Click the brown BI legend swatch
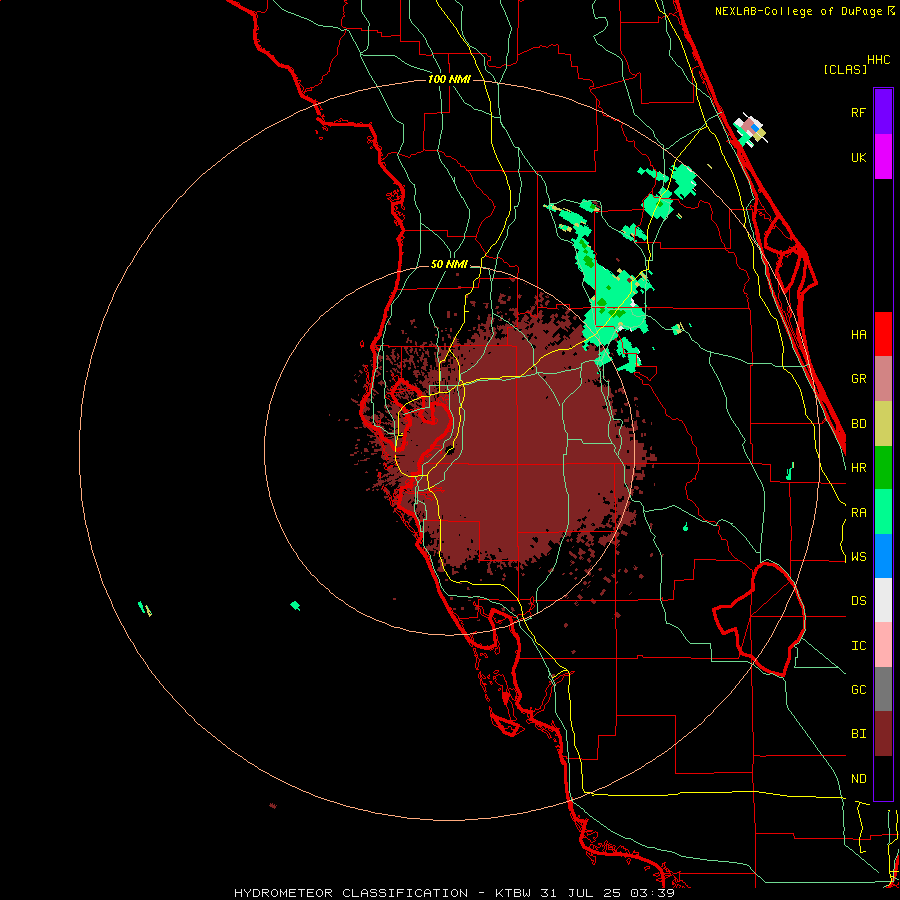Image resolution: width=900 pixels, height=900 pixels. (x=883, y=734)
